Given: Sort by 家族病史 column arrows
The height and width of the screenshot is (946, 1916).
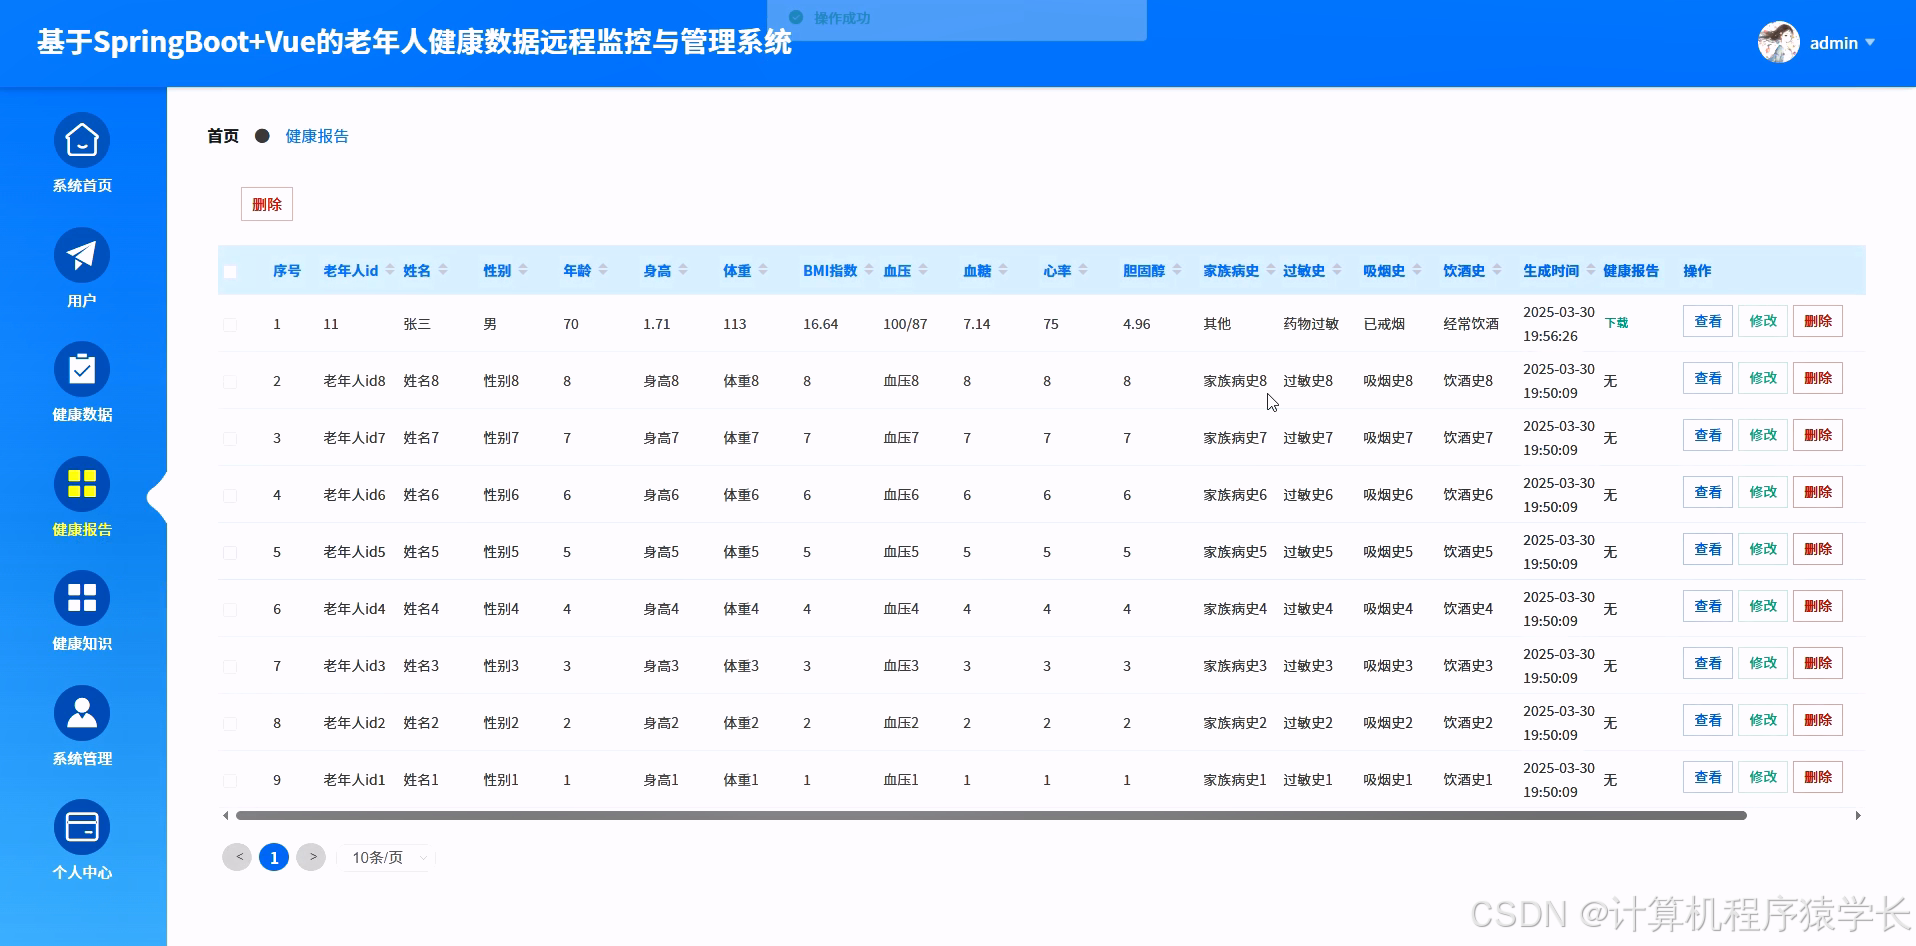Looking at the screenshot, I should tap(1271, 270).
